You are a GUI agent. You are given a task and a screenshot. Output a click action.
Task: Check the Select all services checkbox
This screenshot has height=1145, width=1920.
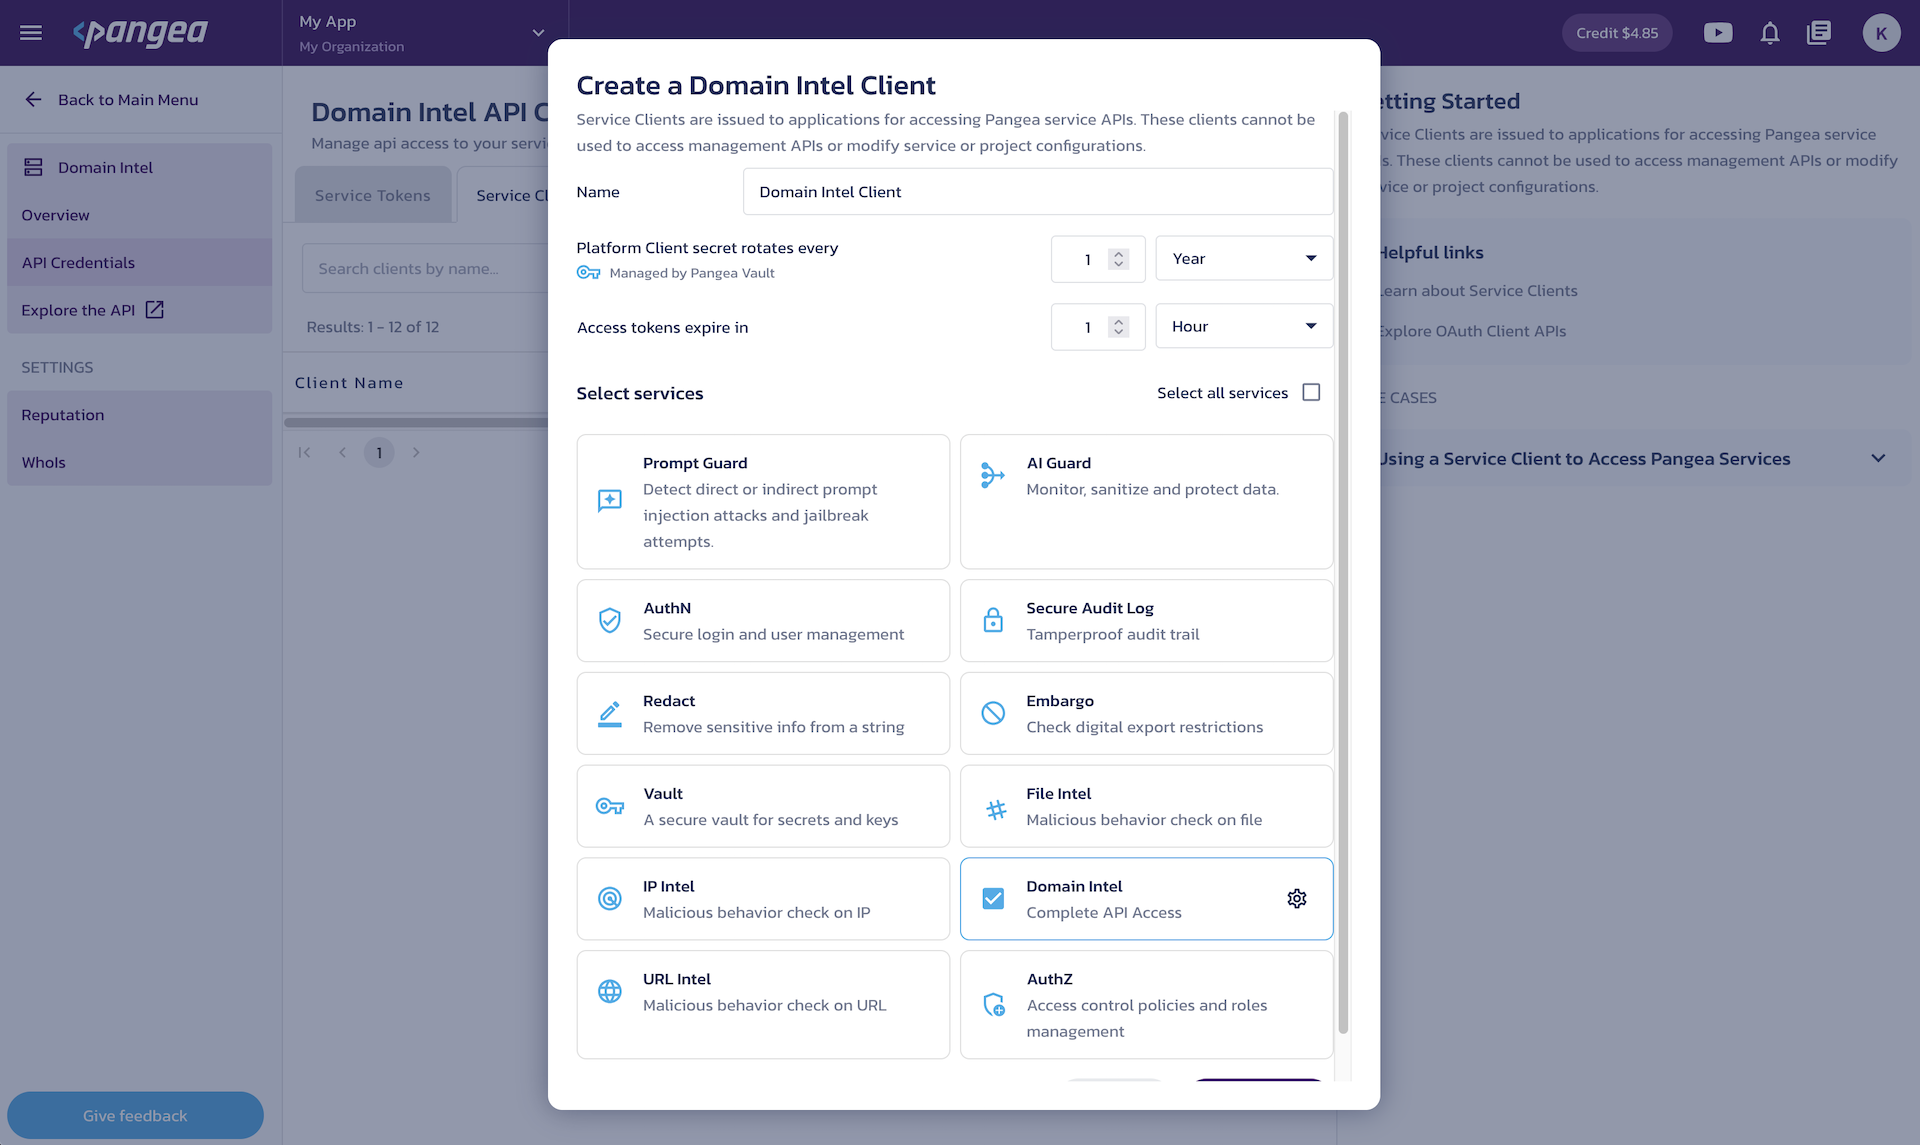[1311, 392]
